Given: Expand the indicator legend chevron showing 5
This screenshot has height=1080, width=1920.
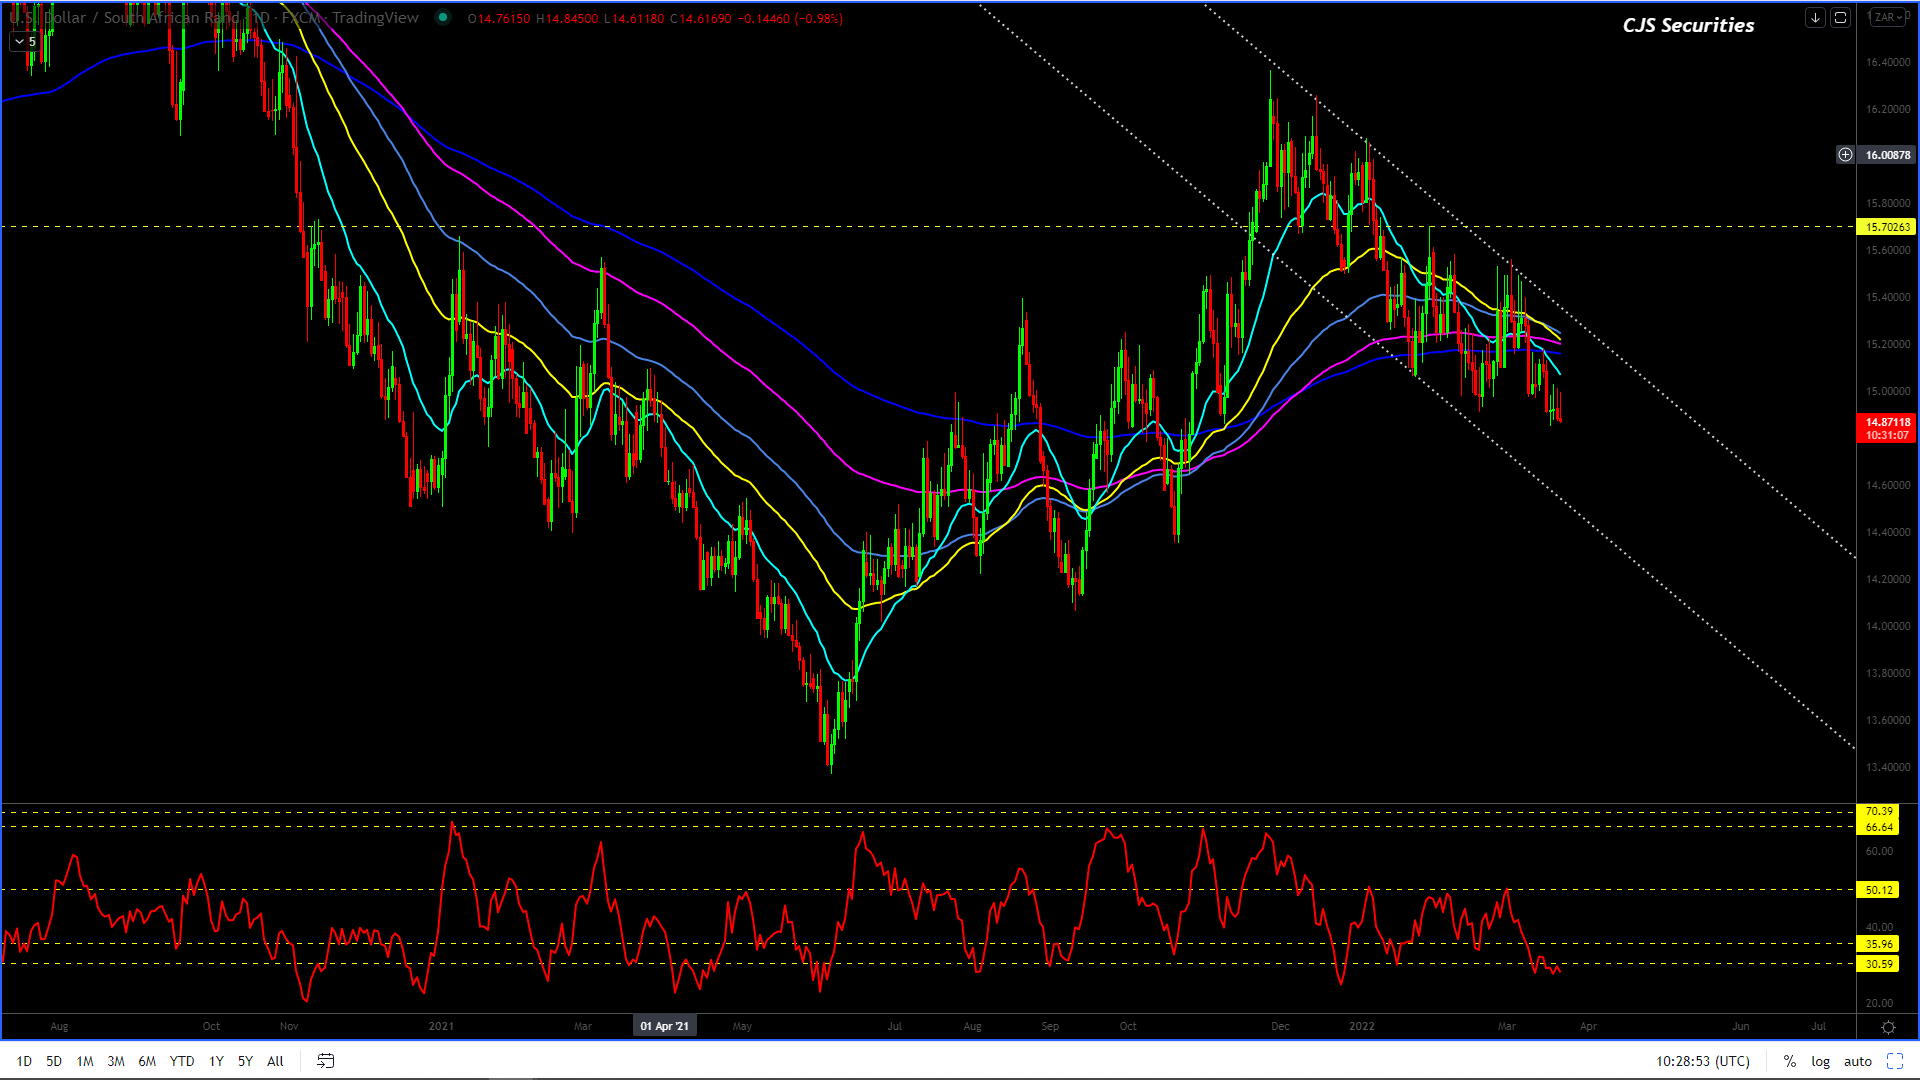Looking at the screenshot, I should point(26,42).
